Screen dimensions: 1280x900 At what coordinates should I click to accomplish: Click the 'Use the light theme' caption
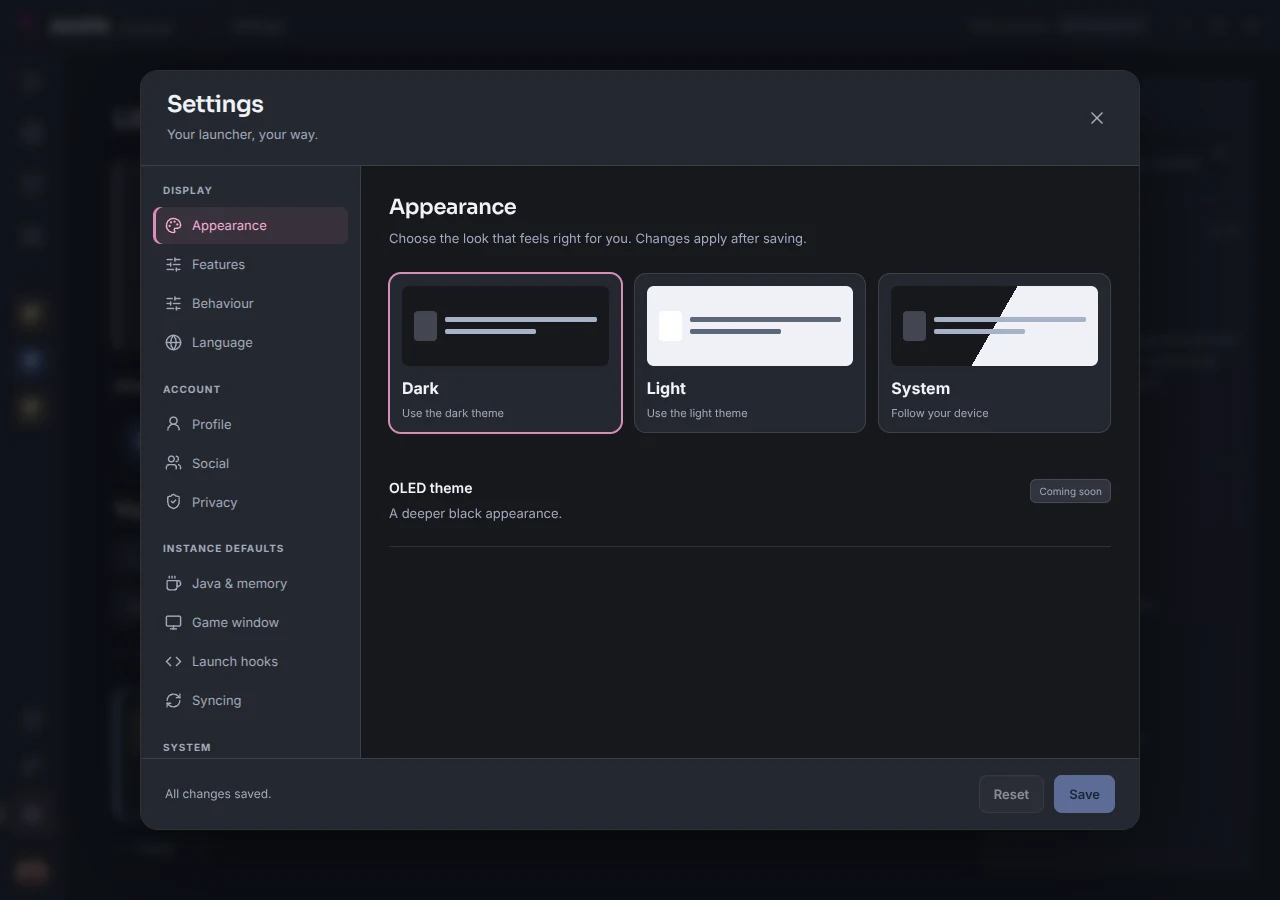tap(697, 413)
